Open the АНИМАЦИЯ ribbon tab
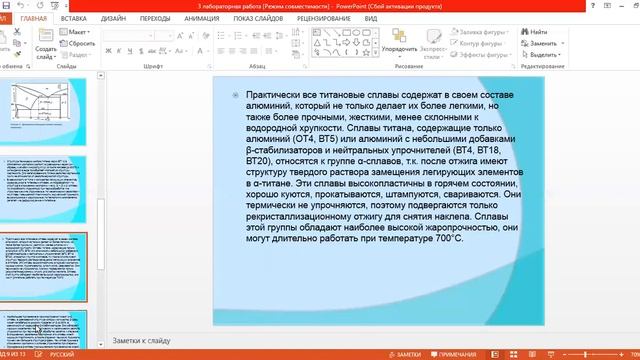640x360 pixels. pos(202,18)
